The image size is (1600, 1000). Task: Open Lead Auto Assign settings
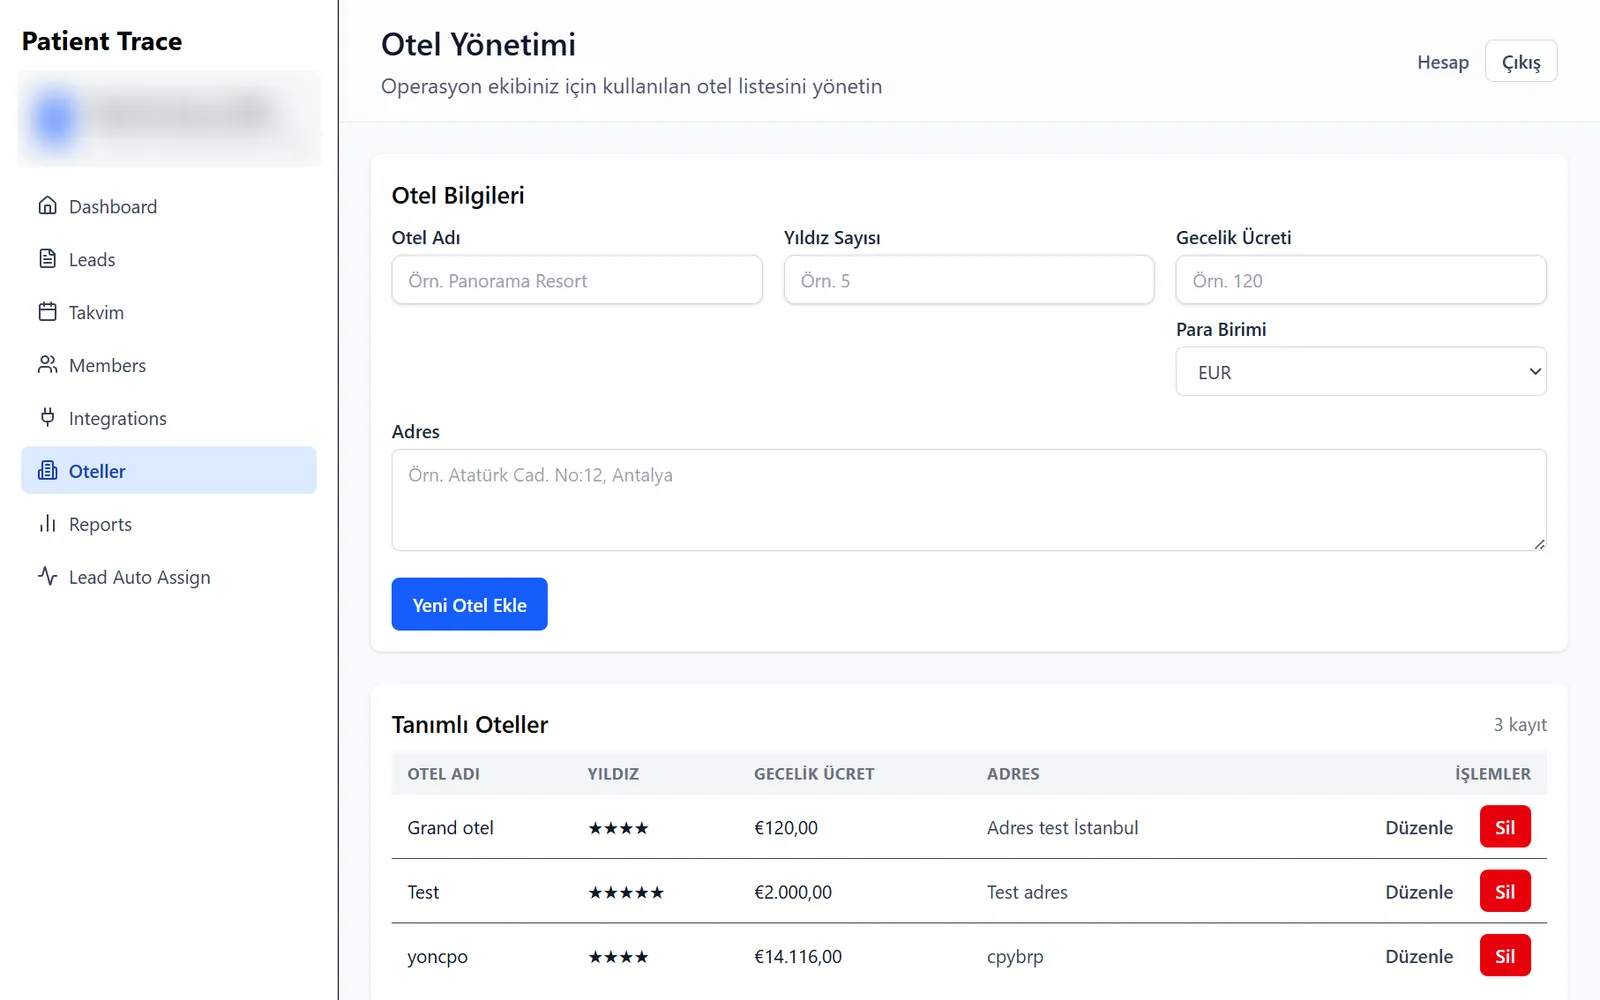click(169, 577)
